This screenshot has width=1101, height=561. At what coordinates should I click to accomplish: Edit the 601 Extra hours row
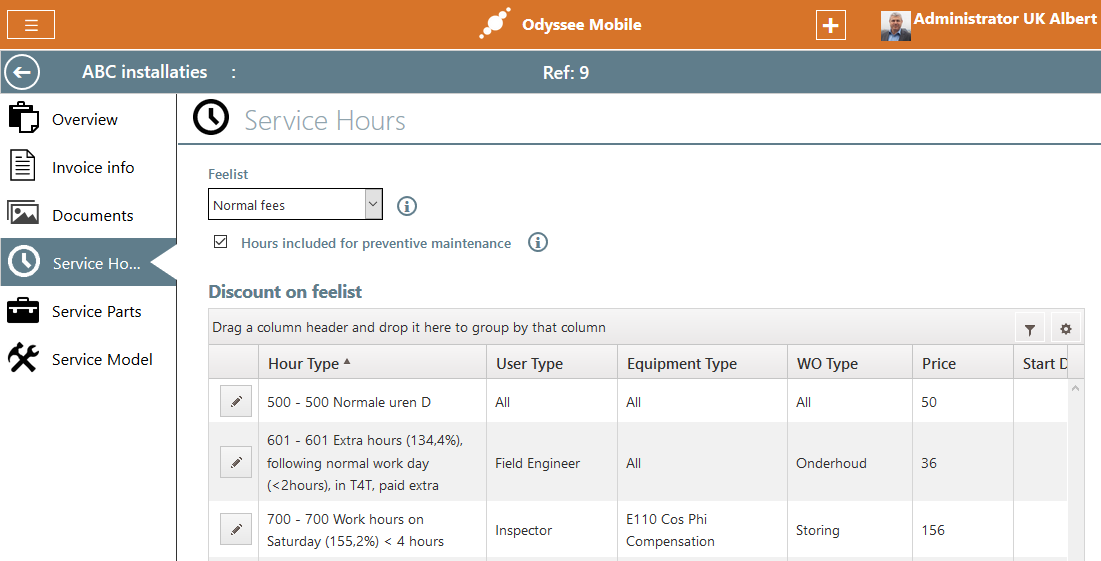(236, 463)
